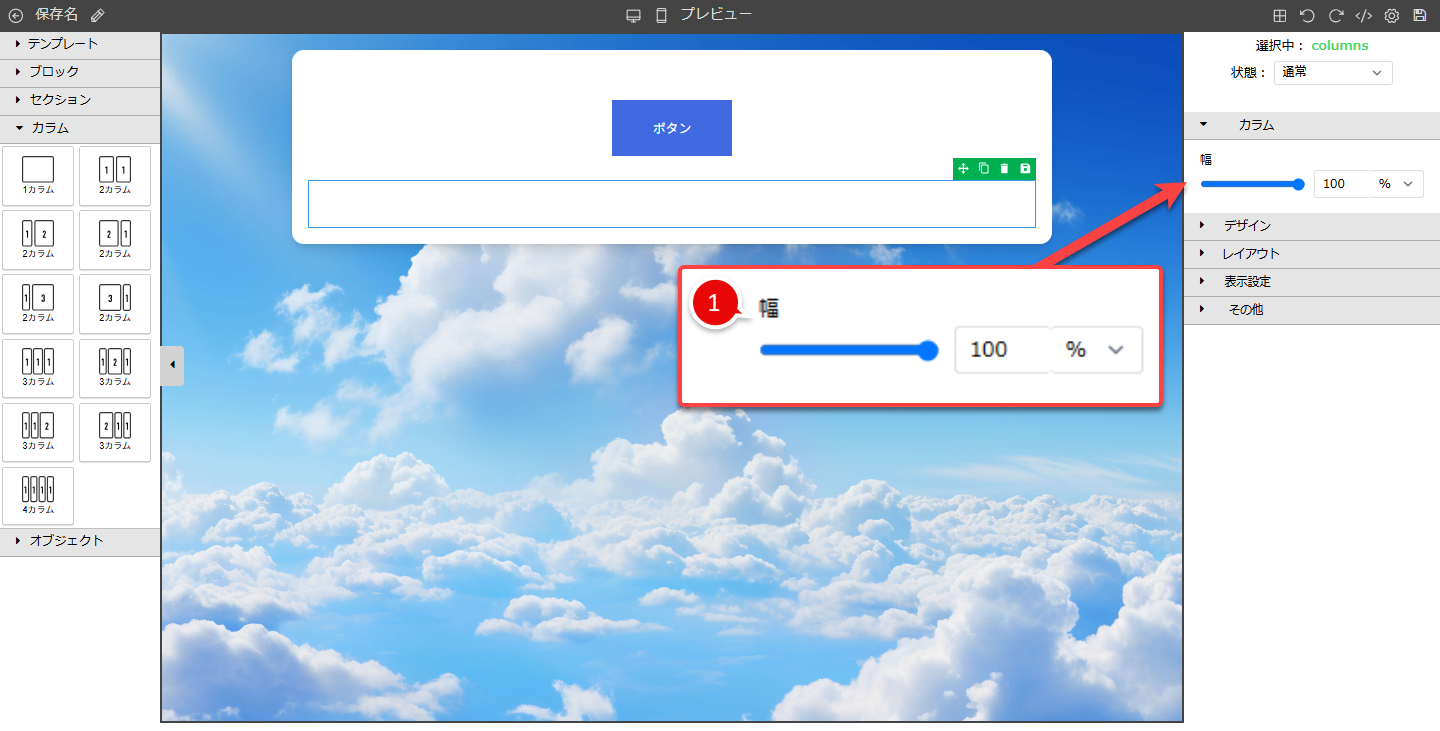
Task: Collapse the left sidebar panel arrow
Action: pos(172,365)
